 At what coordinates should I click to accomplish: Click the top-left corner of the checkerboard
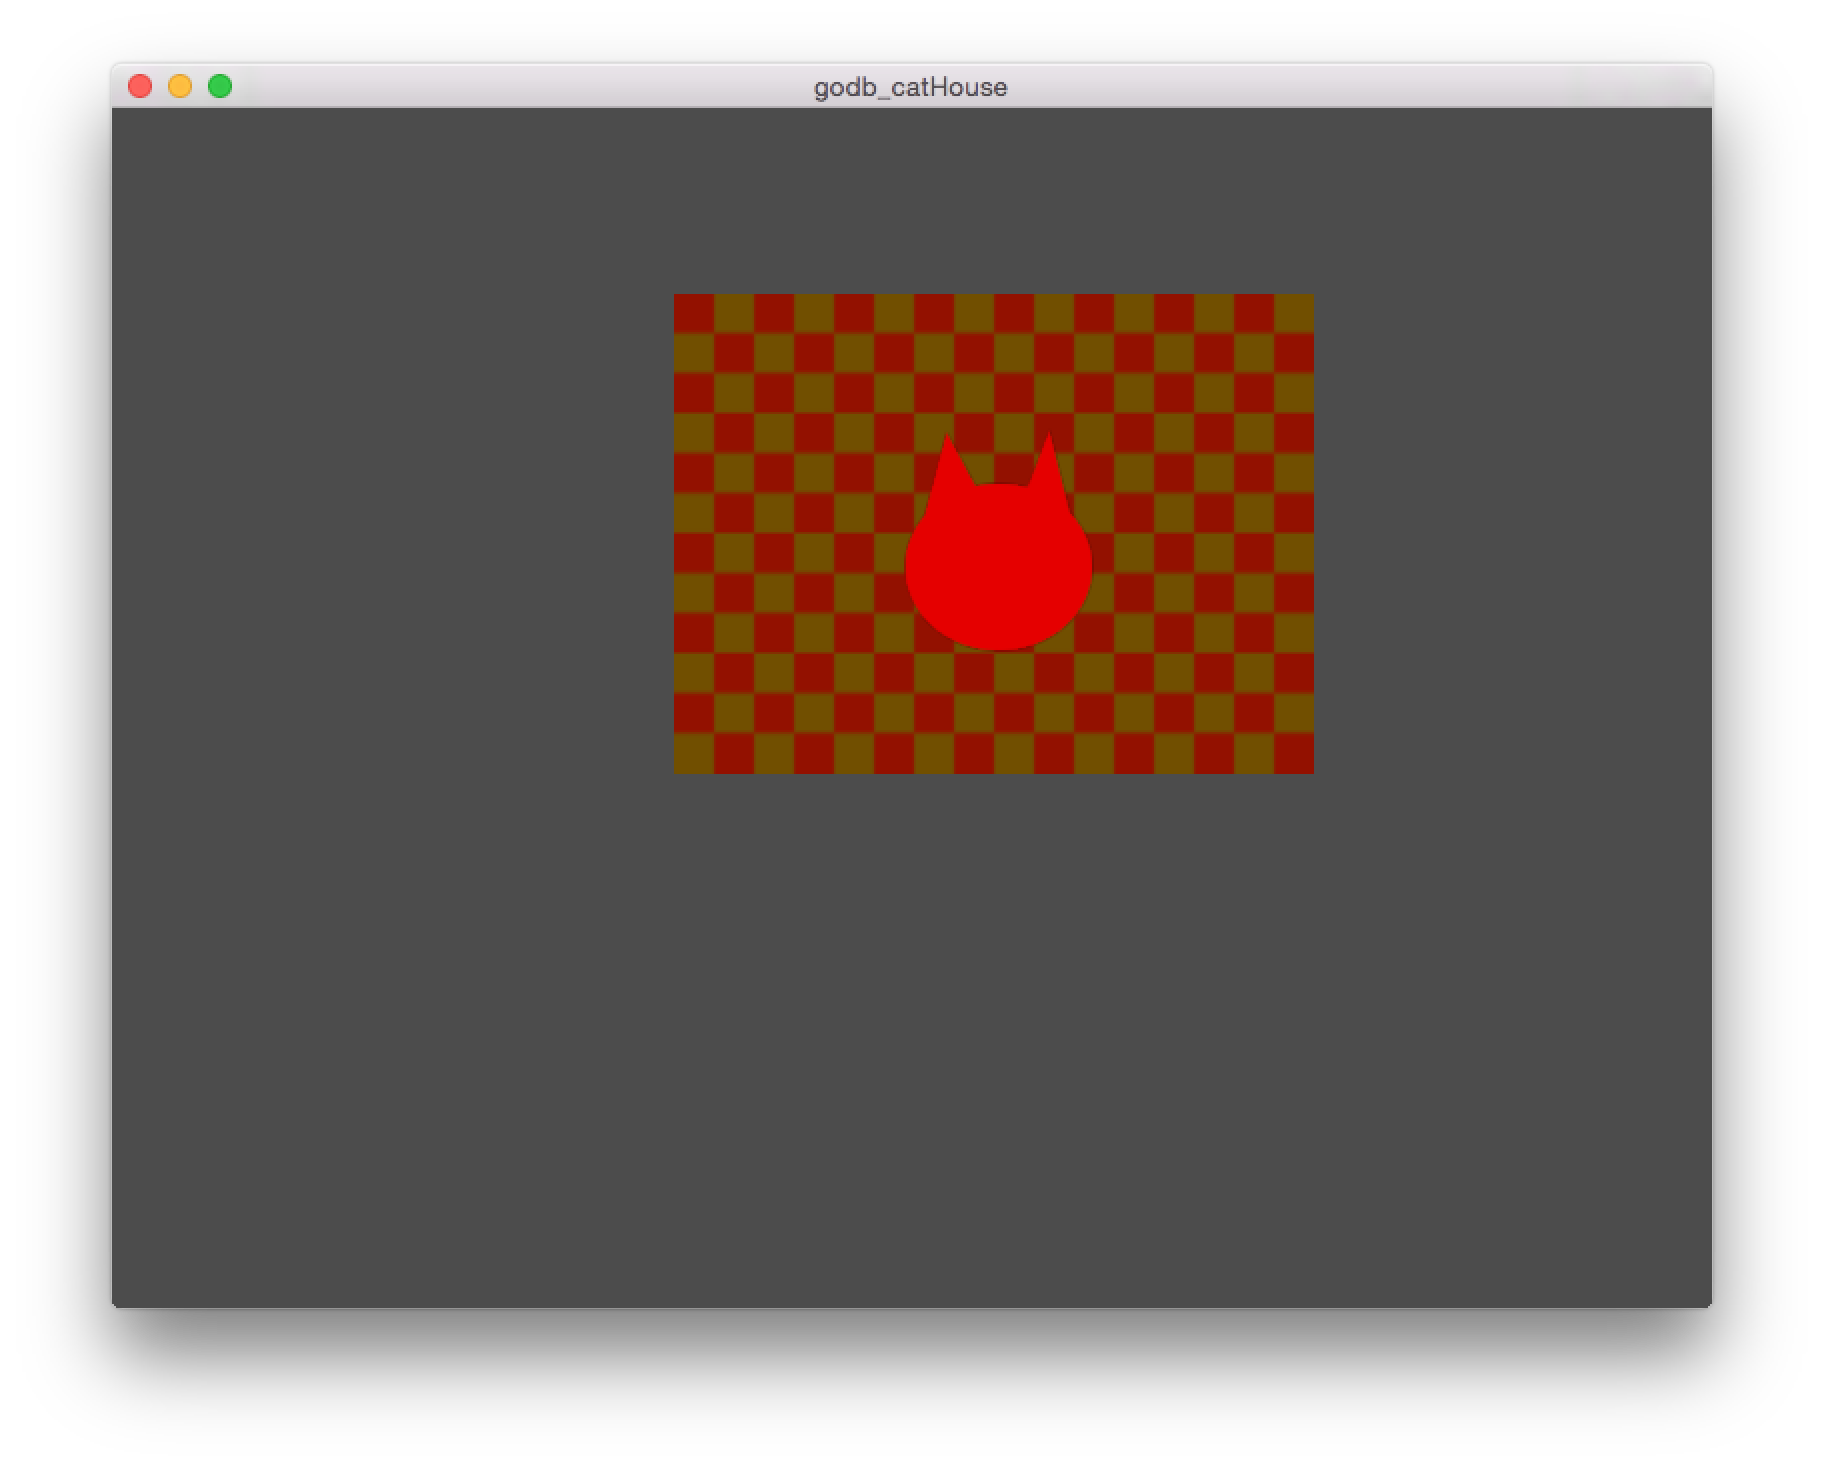pos(685,302)
